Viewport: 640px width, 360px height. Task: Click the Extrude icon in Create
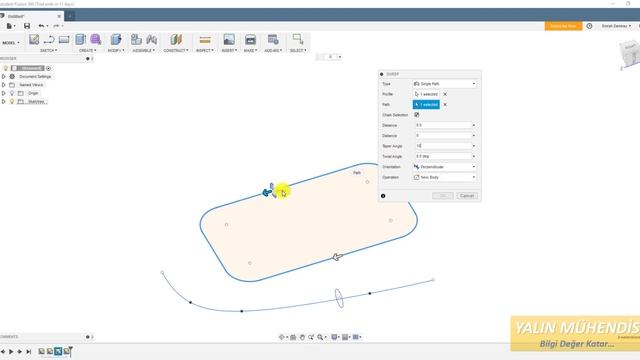(80, 40)
